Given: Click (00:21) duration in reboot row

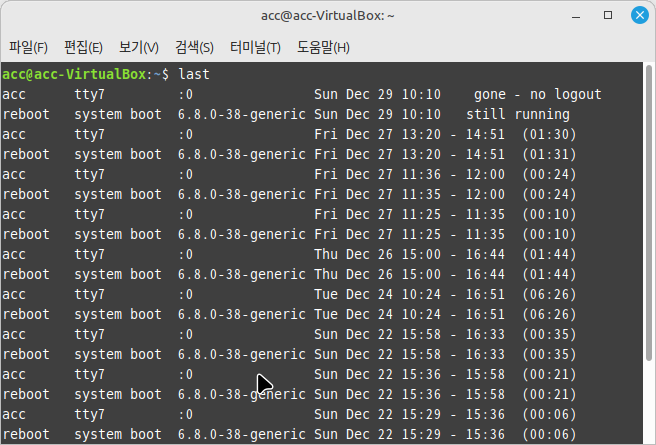Looking at the screenshot, I should pyautogui.click(x=549, y=394).
